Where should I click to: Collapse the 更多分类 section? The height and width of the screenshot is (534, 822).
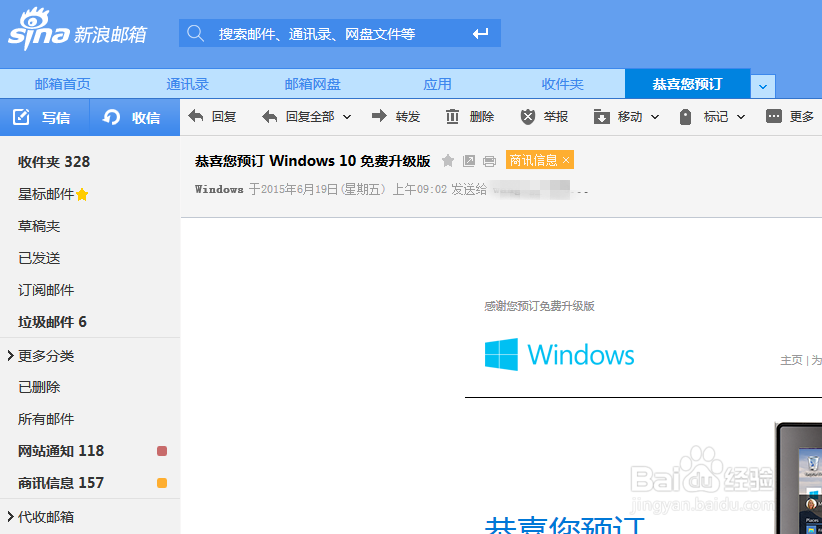[40, 356]
